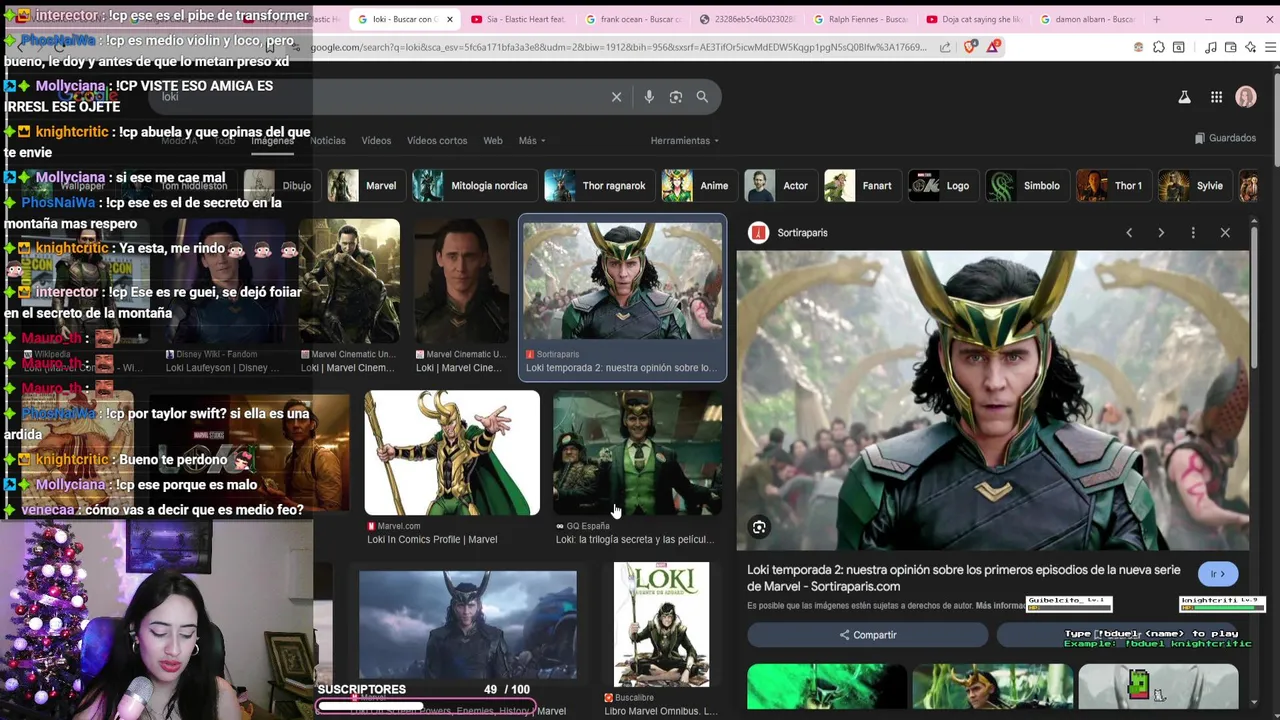Screen dimensions: 1280x720
Task: Click the browser address bar URL
Action: 620,47
